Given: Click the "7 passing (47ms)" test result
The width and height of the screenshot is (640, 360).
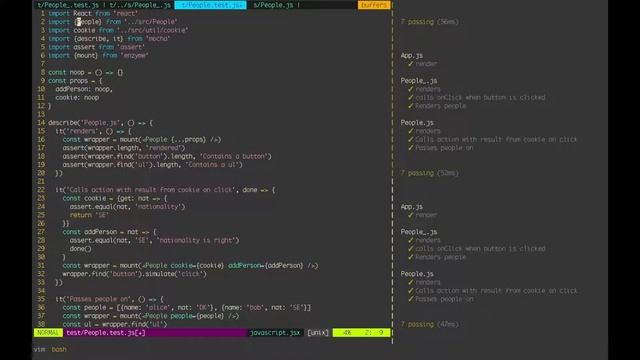Looking at the screenshot, I should [x=429, y=324].
